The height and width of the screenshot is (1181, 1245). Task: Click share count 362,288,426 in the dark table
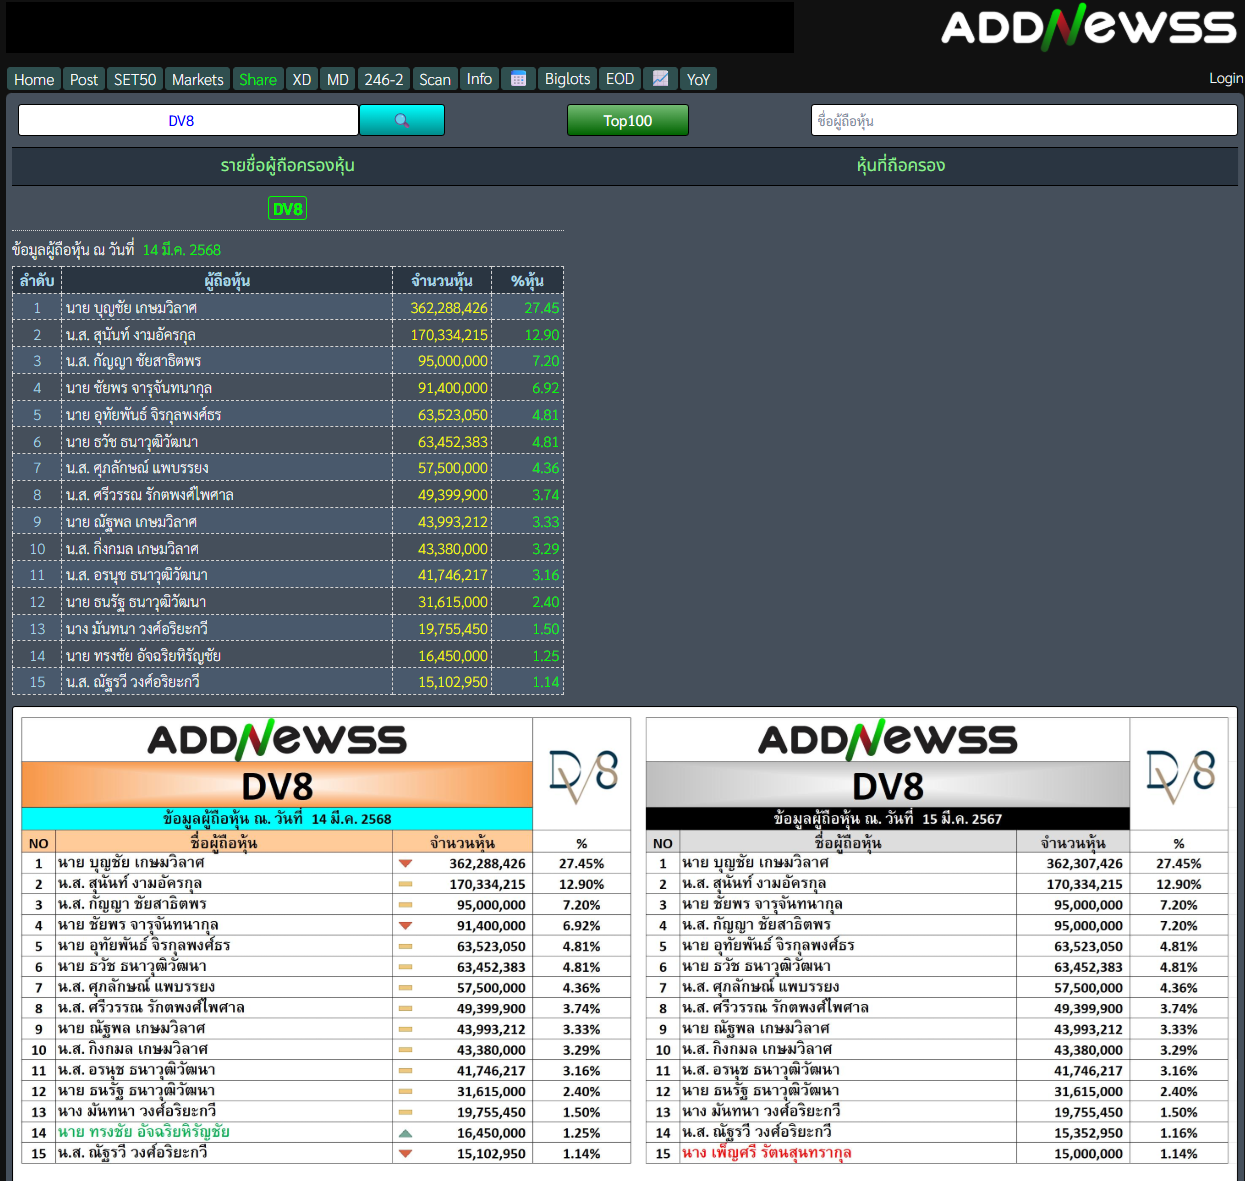click(x=449, y=308)
